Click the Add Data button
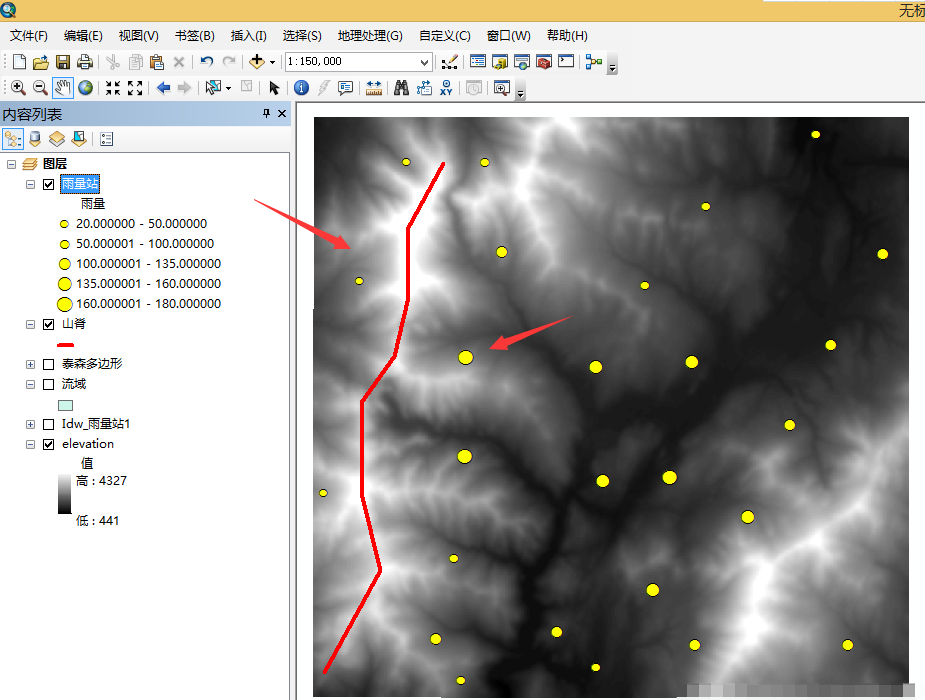The height and width of the screenshot is (700, 925). [x=257, y=61]
